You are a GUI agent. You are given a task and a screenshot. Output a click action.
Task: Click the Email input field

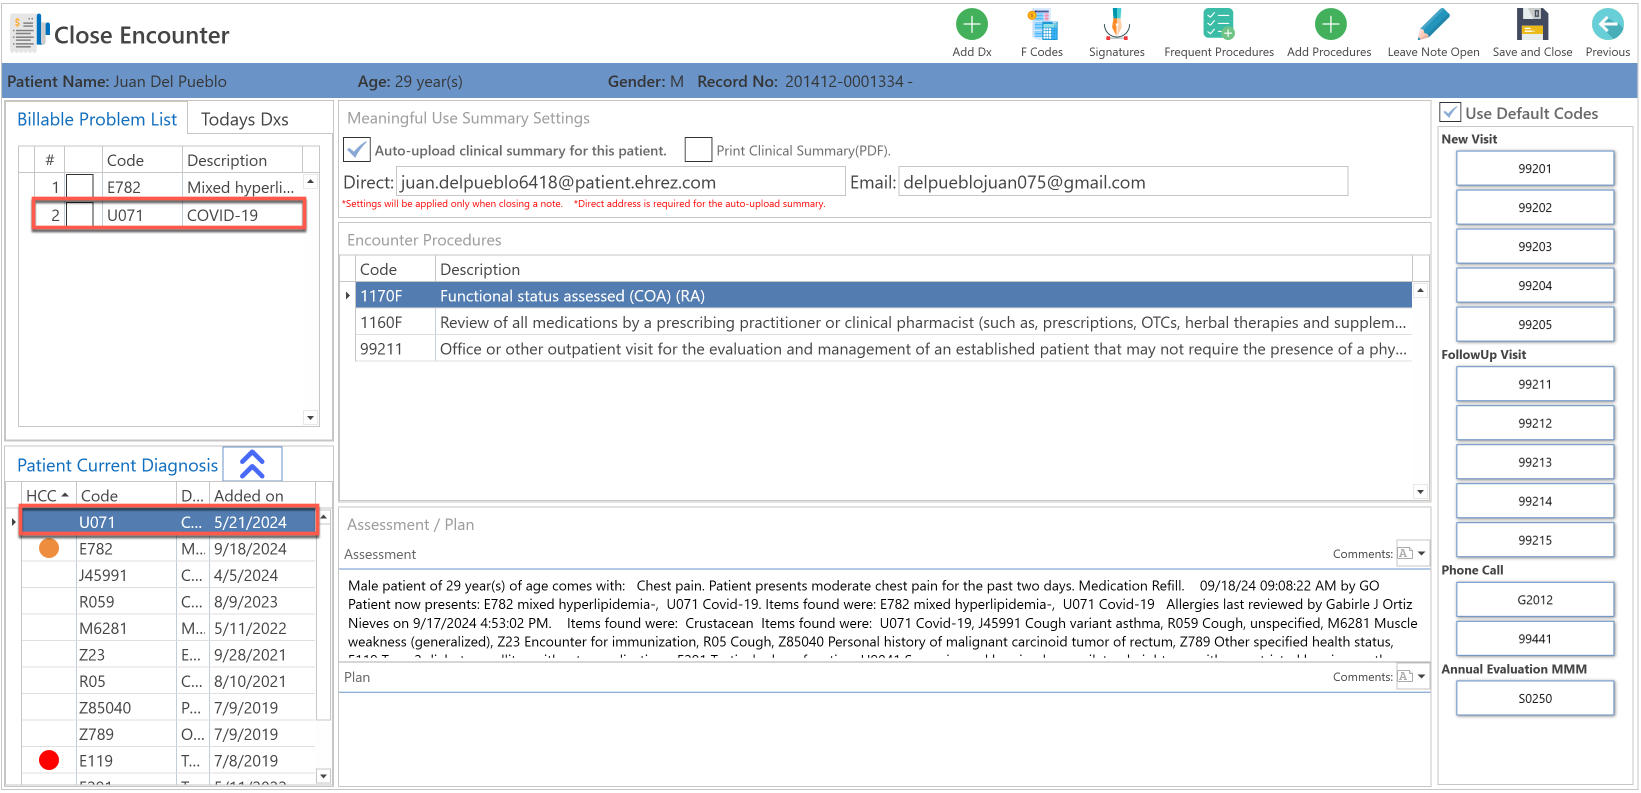pyautogui.click(x=1123, y=182)
